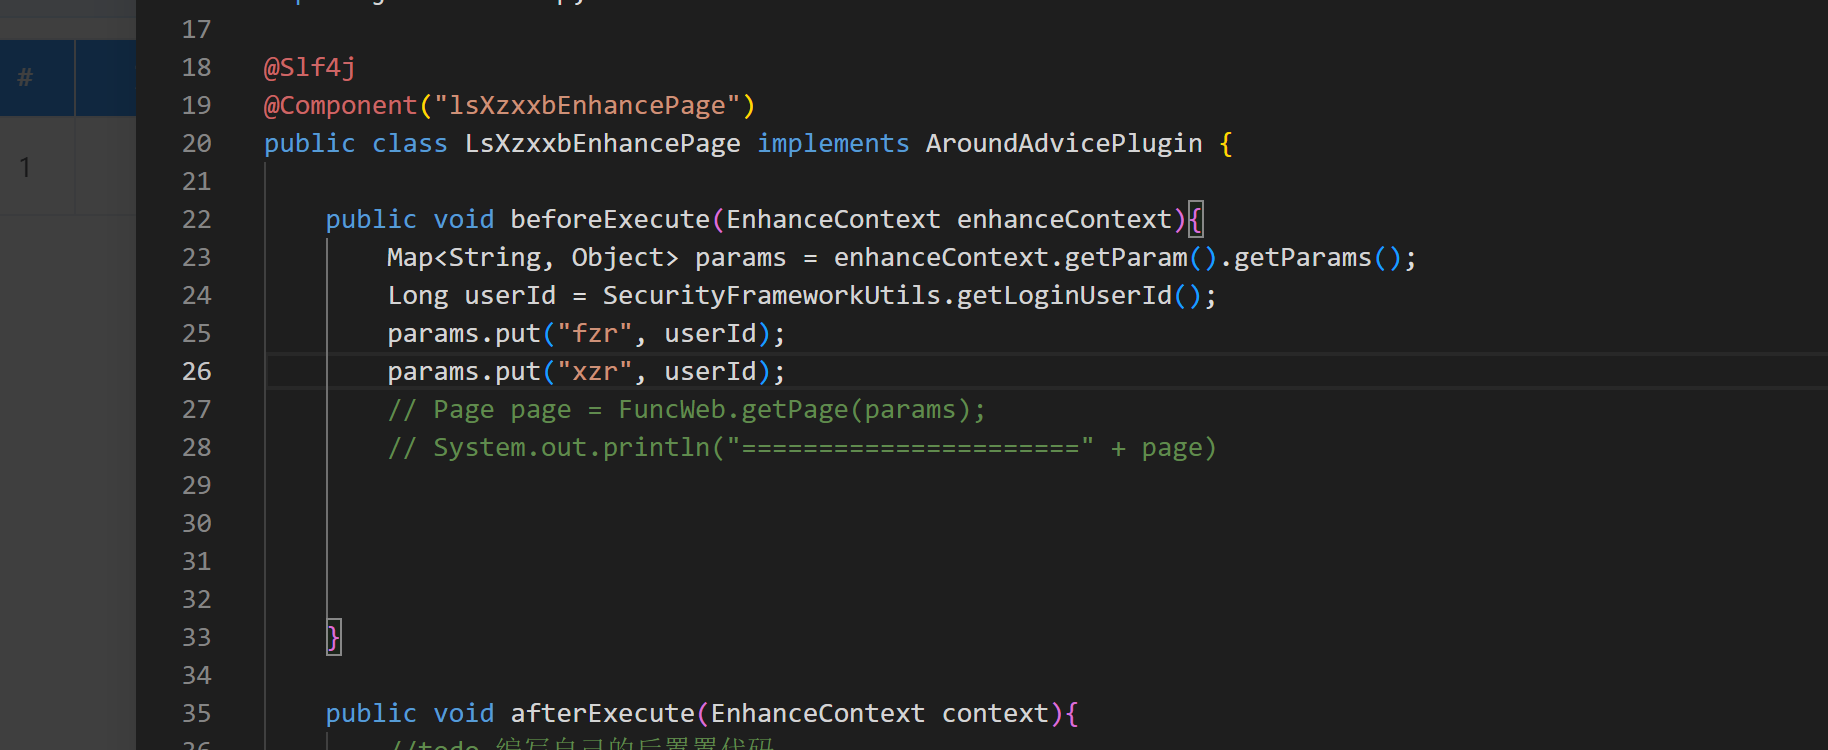Click line number 26 in the gutter
The width and height of the screenshot is (1828, 750).
coord(196,372)
